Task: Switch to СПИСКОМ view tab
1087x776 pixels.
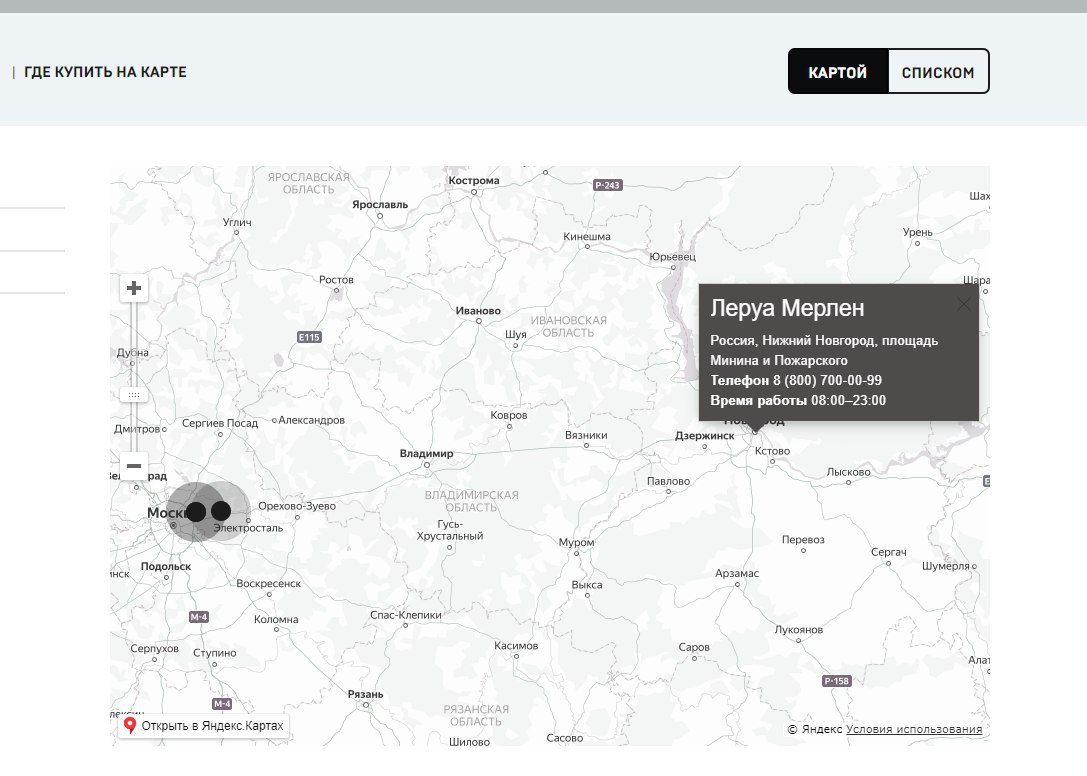Action: pyautogui.click(x=938, y=71)
